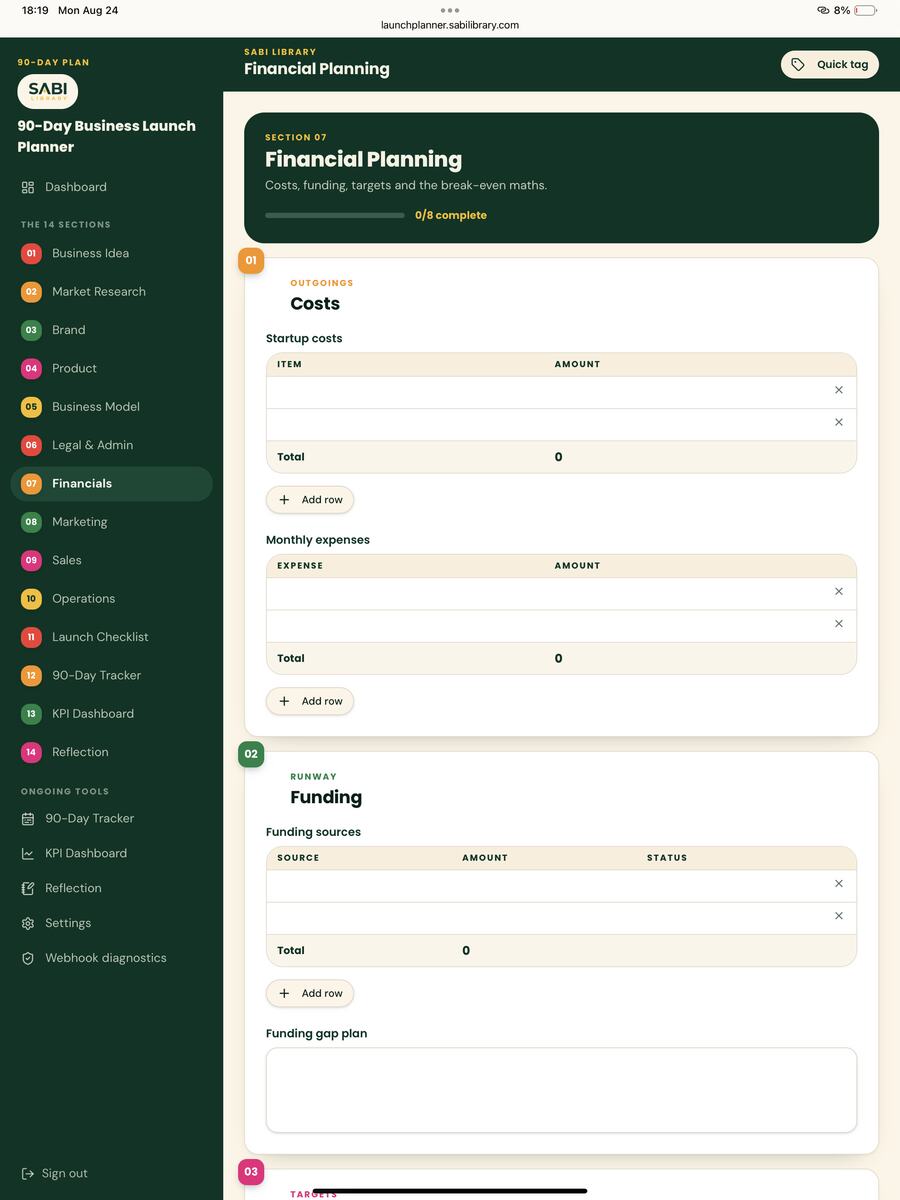The width and height of the screenshot is (900, 1200).
Task: Open the Dashboard grid icon
Action: pos(28,187)
